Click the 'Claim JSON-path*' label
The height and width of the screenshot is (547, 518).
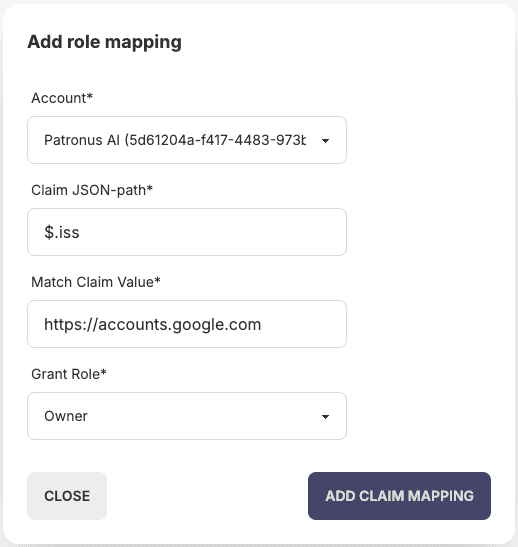click(92, 190)
